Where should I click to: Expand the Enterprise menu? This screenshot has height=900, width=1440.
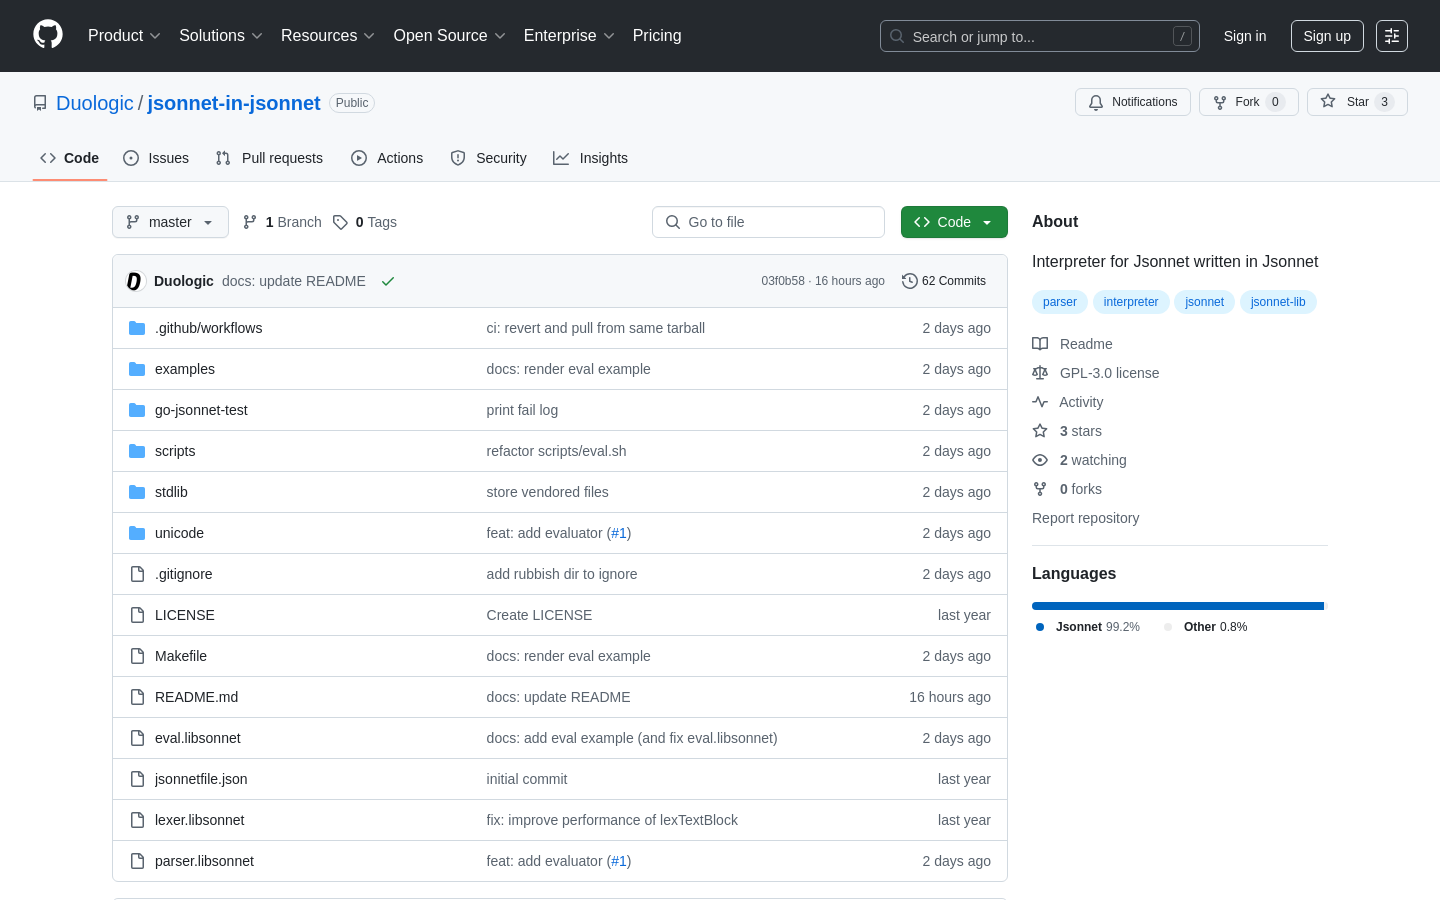pos(569,36)
